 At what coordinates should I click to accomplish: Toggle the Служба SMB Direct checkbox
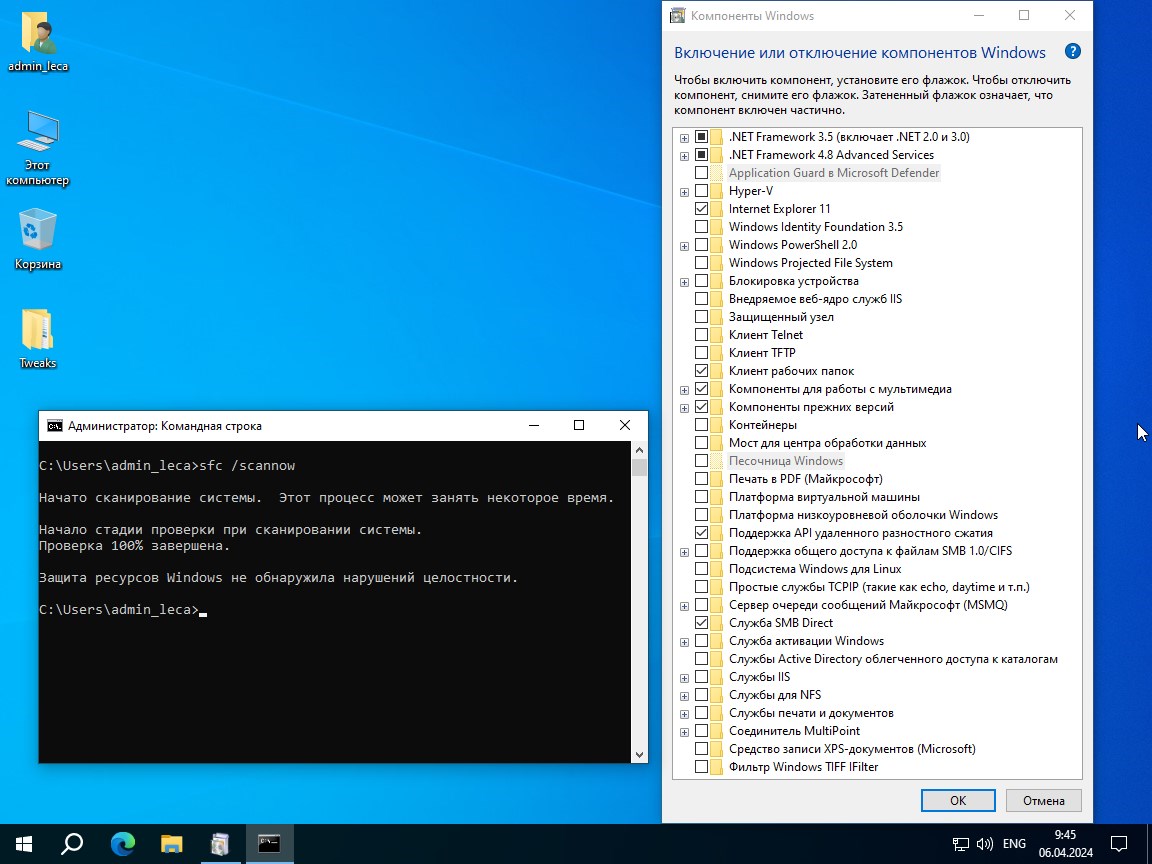pos(702,623)
